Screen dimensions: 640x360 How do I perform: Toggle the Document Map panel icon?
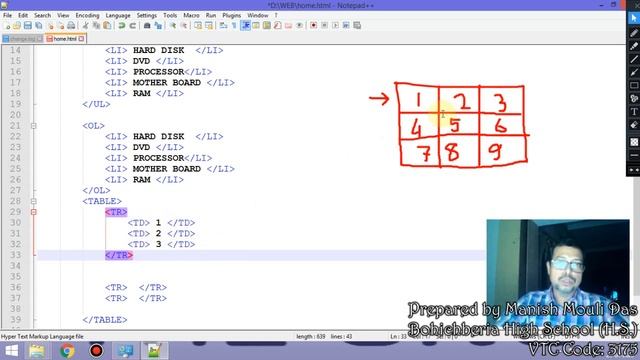point(267,25)
